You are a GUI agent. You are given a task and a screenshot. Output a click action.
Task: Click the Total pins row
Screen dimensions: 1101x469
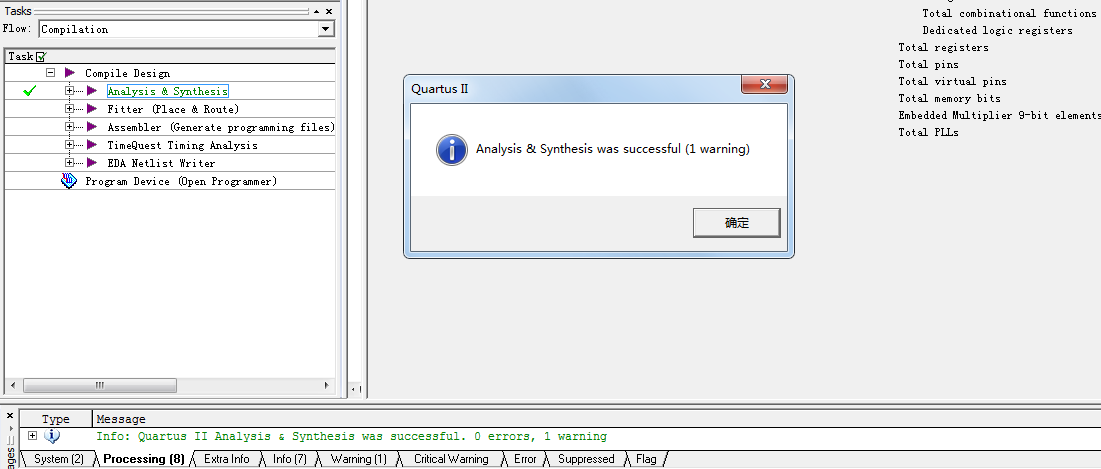click(928, 64)
